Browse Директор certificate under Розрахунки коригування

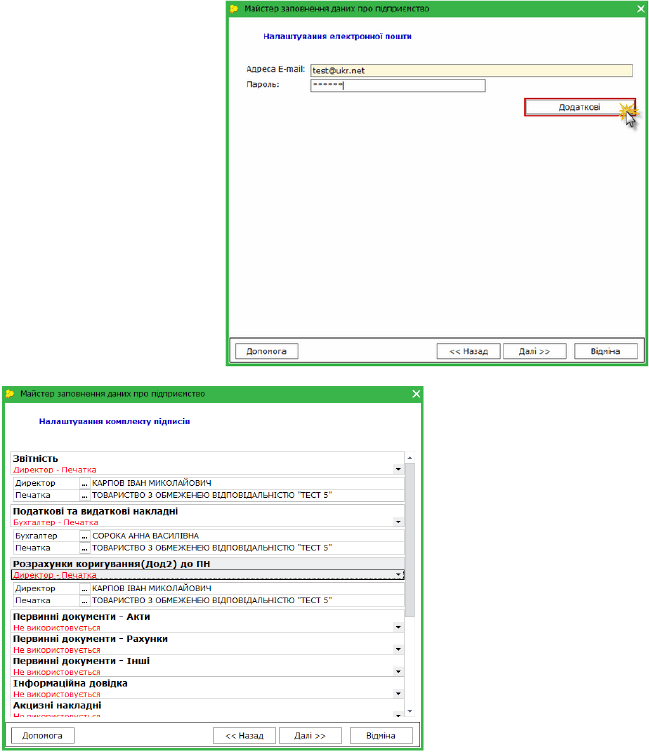pos(84,588)
